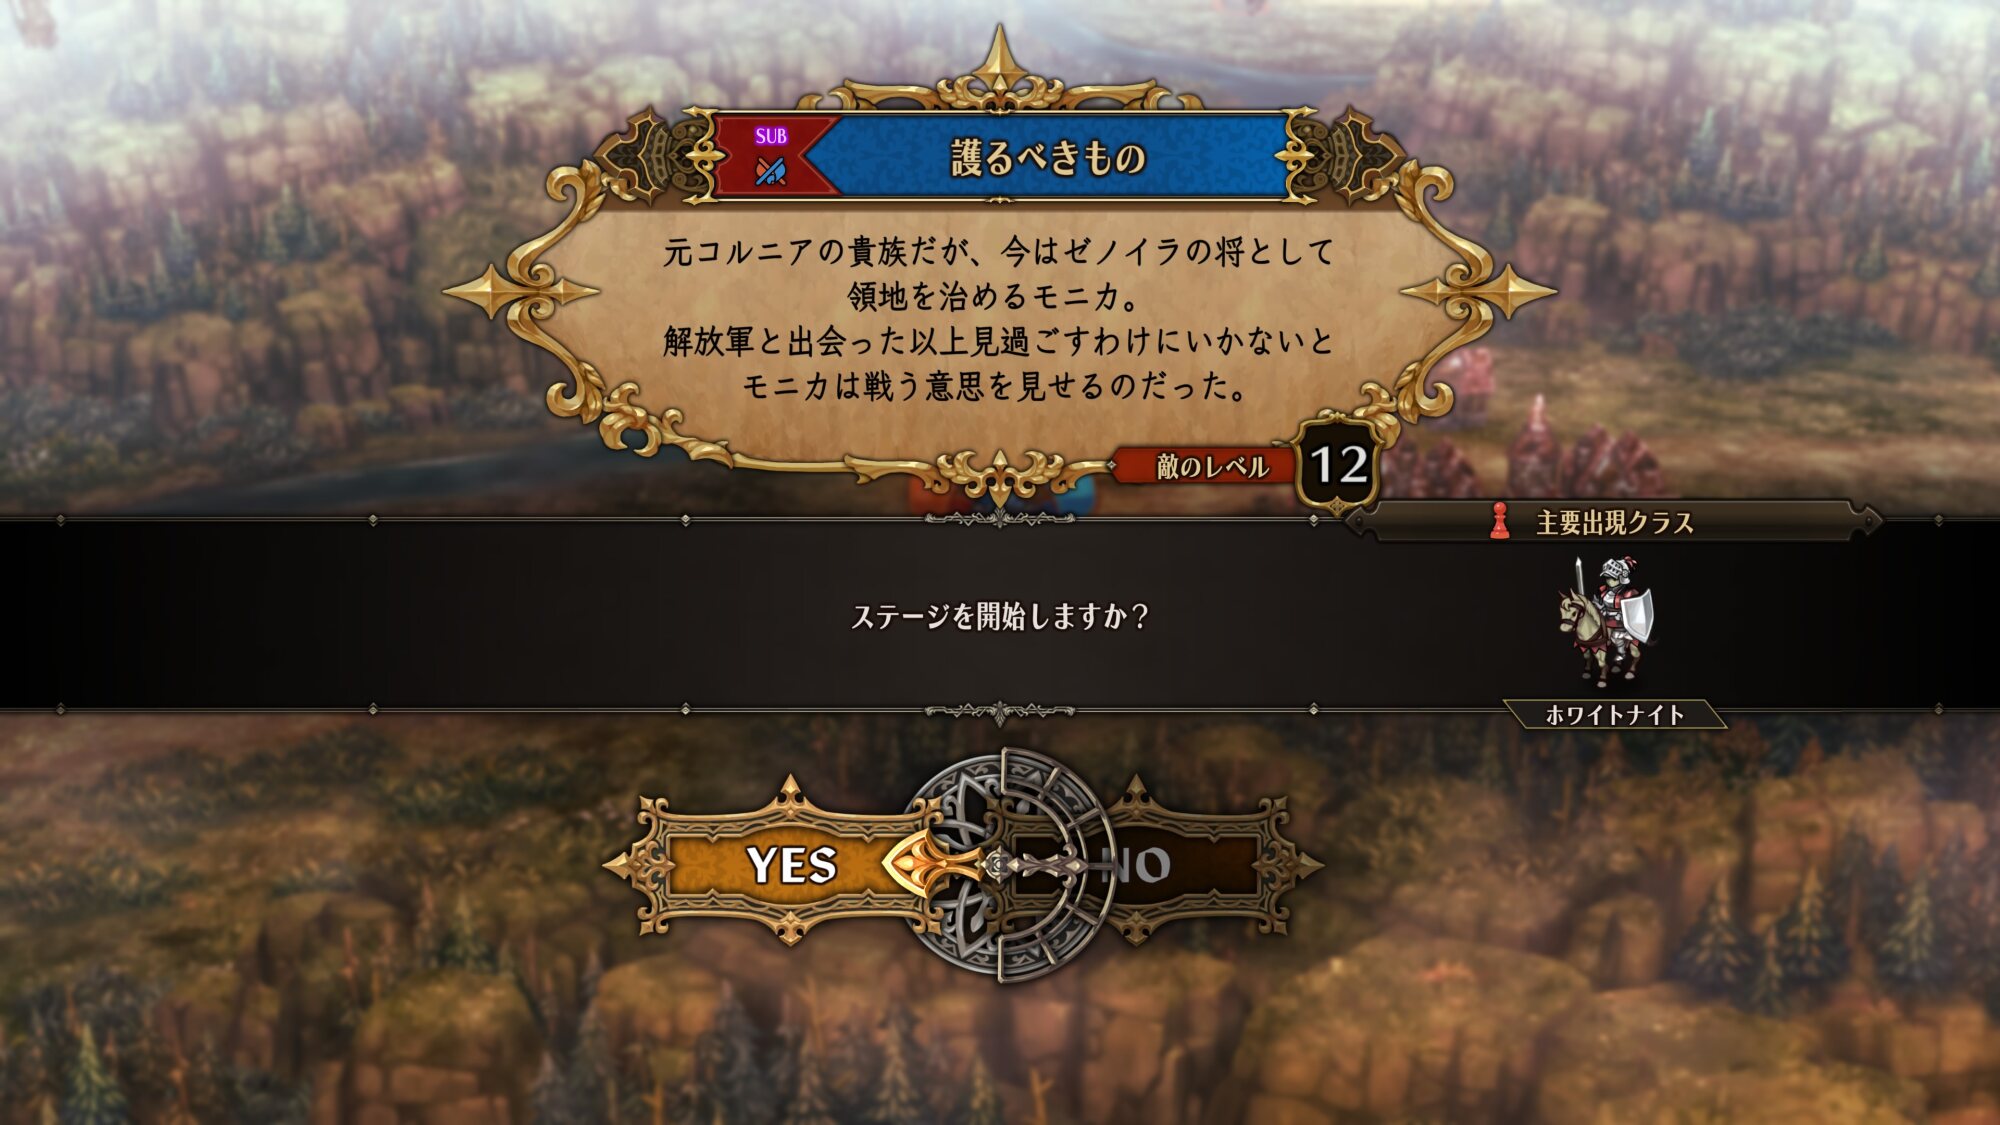Click the White Knight class sprite
The width and height of the screenshot is (2000, 1125).
[x=1607, y=620]
